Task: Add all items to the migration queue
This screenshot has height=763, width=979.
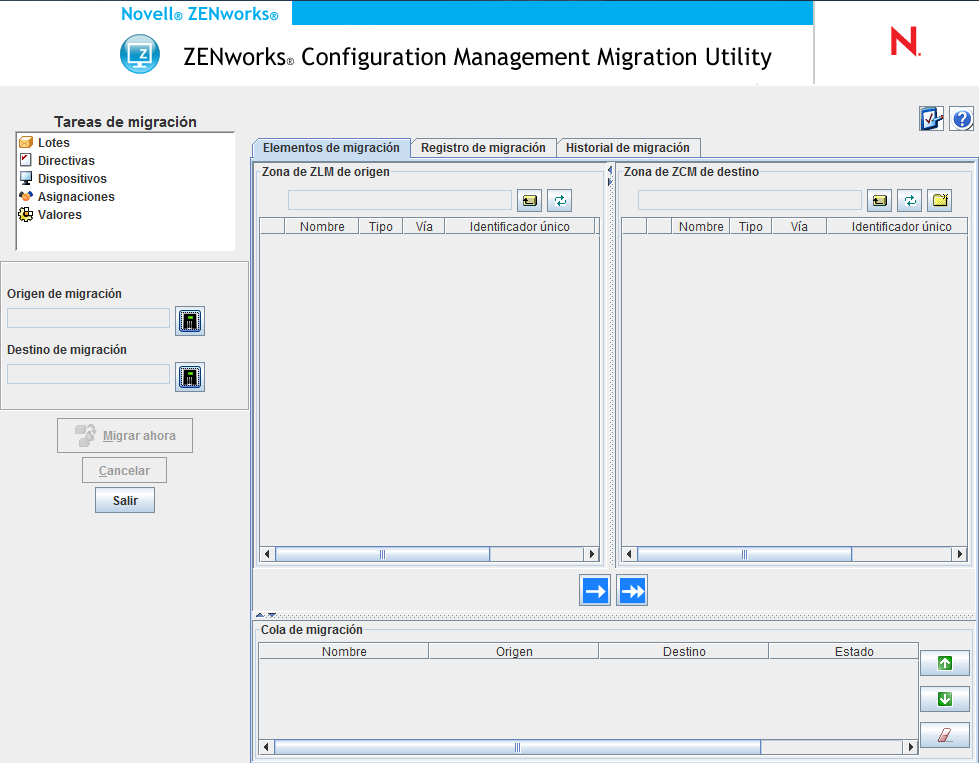Action: coord(631,590)
